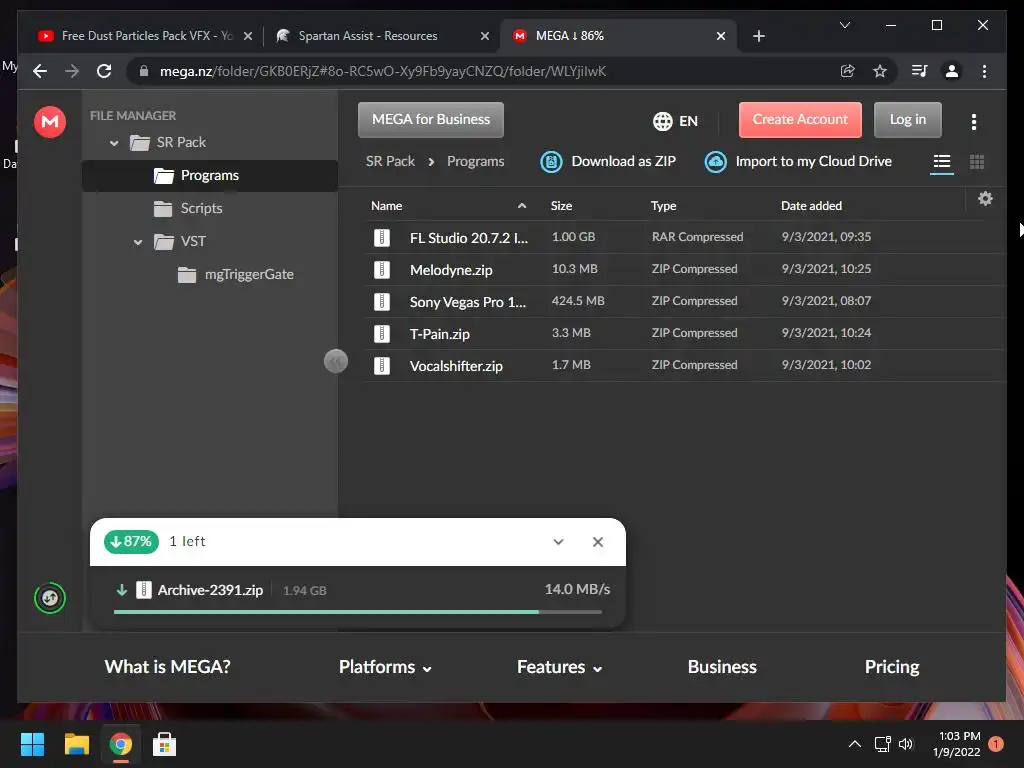Click the MEGA for Business button

click(x=431, y=120)
